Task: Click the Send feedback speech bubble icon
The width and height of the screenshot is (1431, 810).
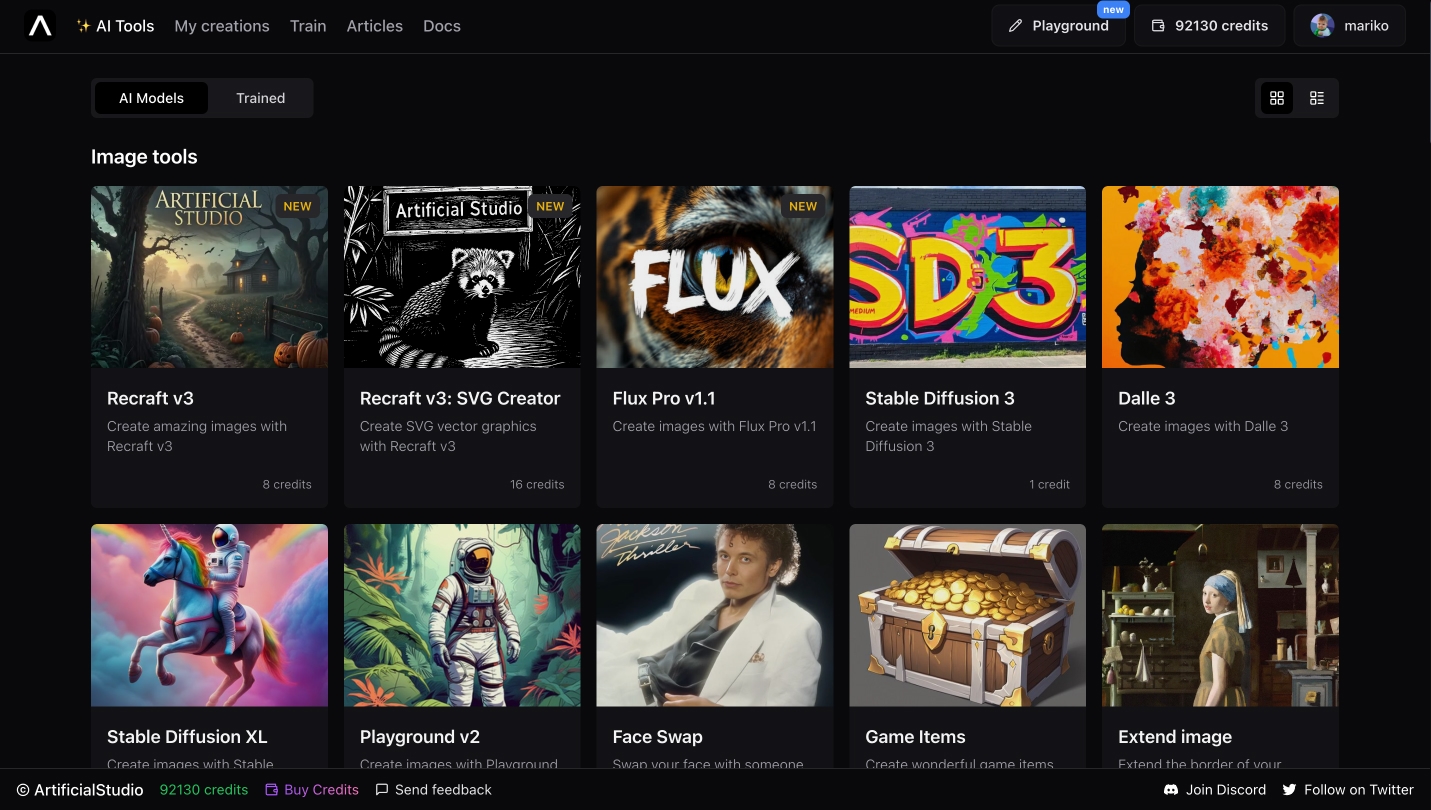Action: [x=381, y=790]
